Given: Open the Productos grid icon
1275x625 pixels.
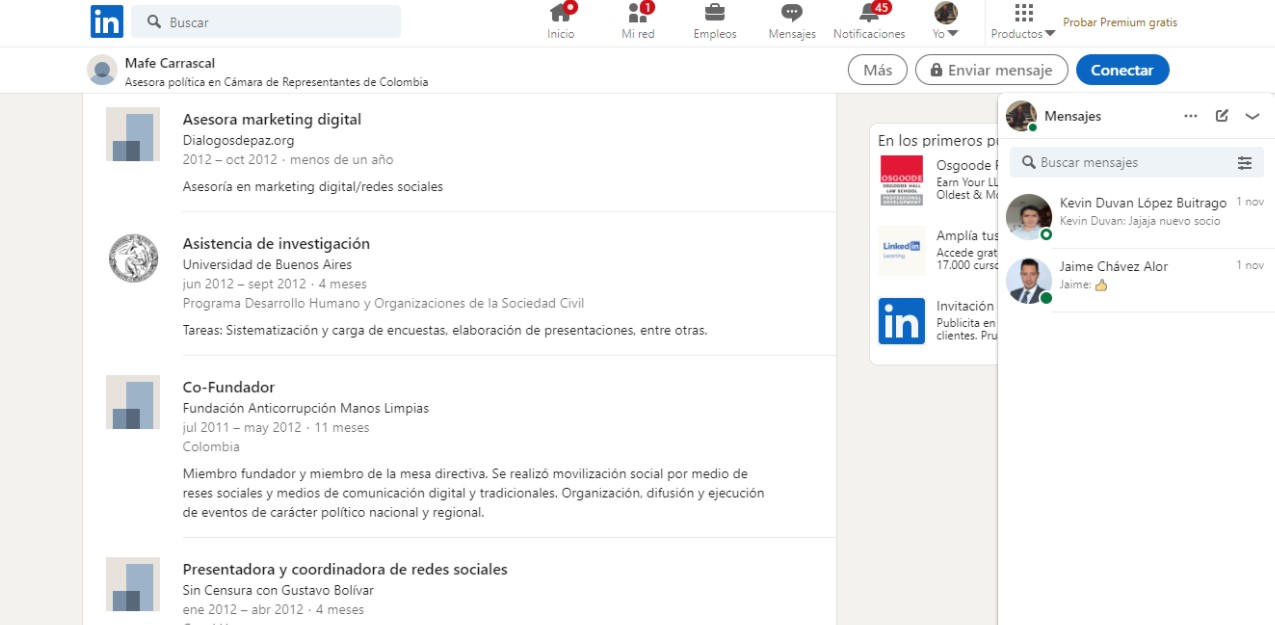Looking at the screenshot, I should click(x=1022, y=13).
